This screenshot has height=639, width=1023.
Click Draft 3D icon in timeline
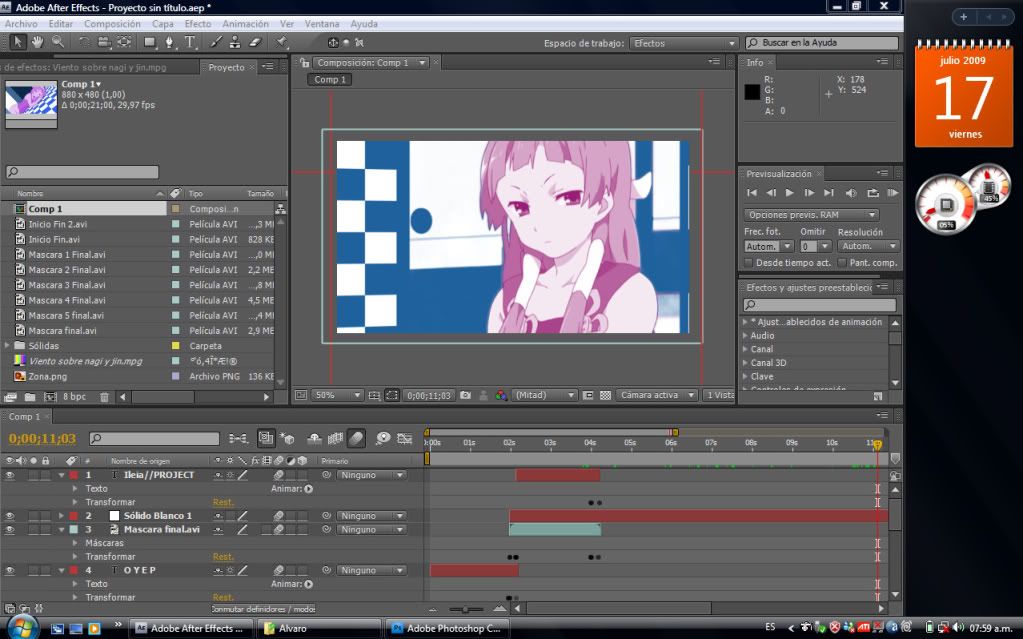287,439
